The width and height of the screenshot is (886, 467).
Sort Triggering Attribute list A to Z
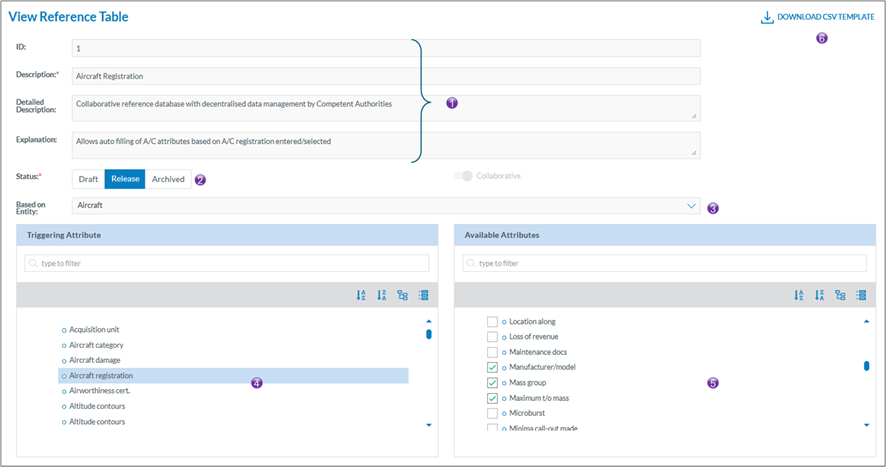click(x=361, y=295)
